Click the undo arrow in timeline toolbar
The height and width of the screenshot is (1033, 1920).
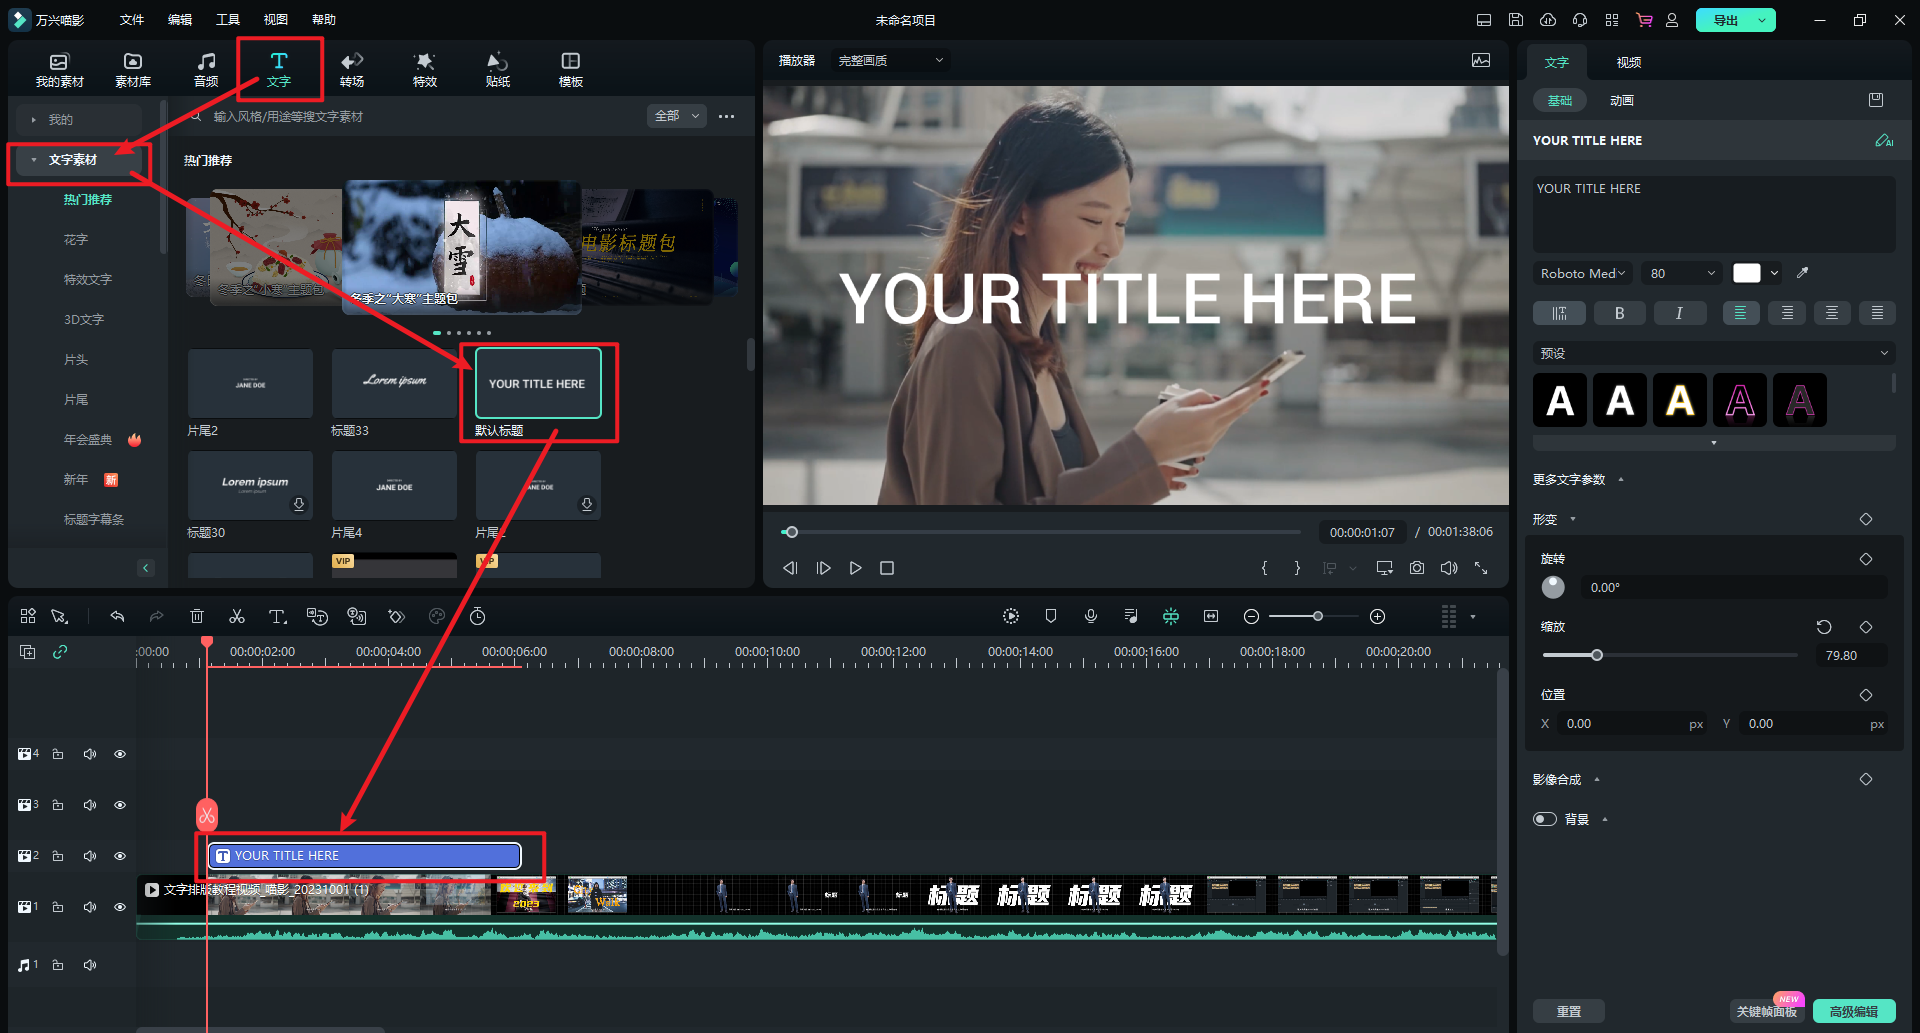pos(117,617)
